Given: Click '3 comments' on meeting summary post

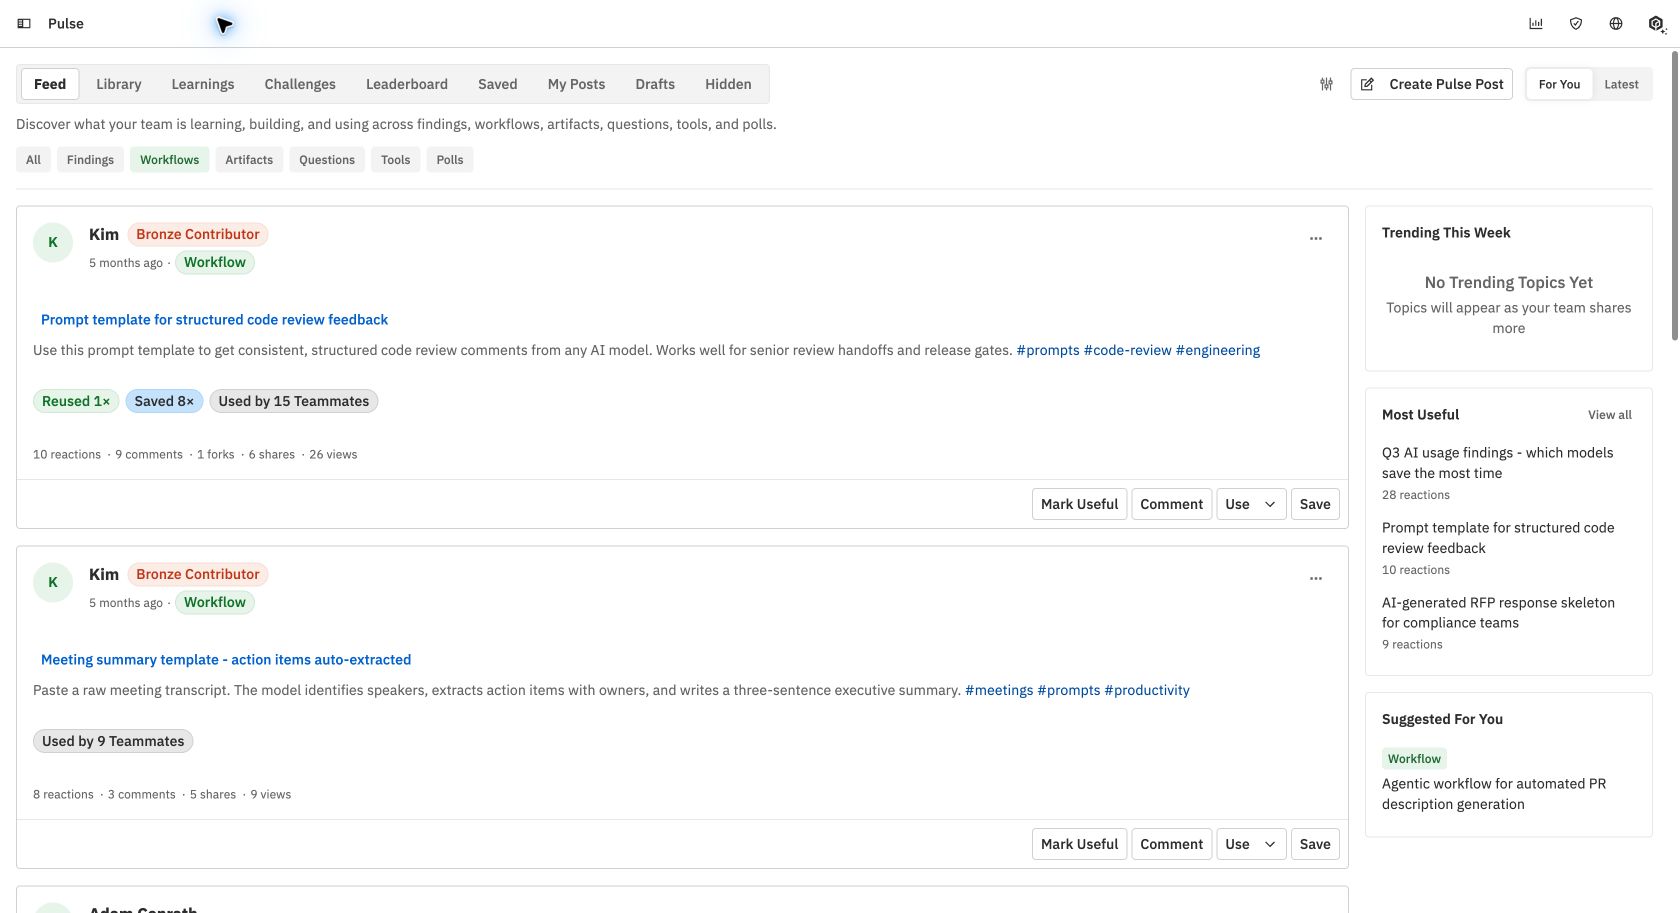Looking at the screenshot, I should tap(142, 794).
